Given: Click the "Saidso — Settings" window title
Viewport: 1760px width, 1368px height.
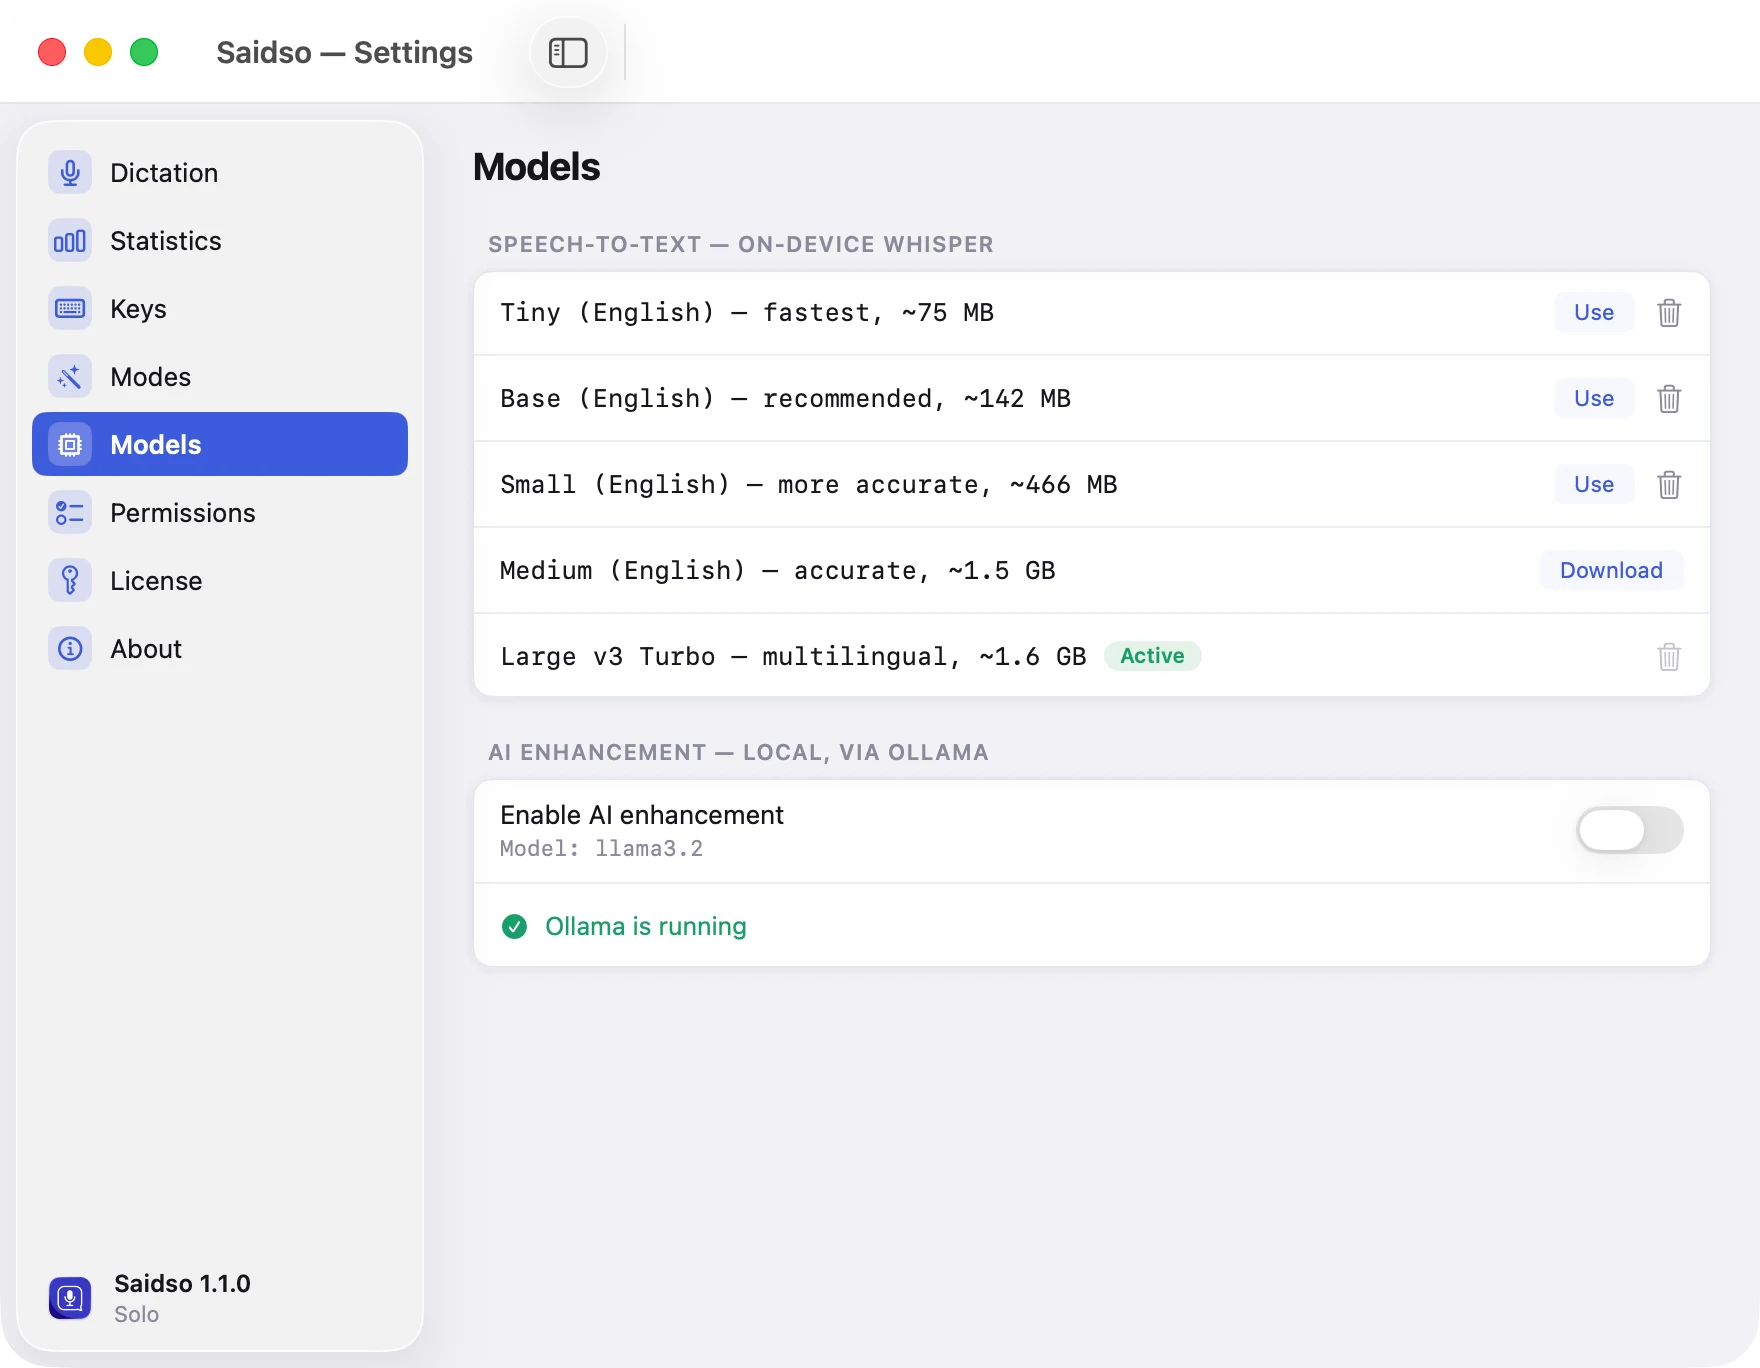Looking at the screenshot, I should point(344,53).
